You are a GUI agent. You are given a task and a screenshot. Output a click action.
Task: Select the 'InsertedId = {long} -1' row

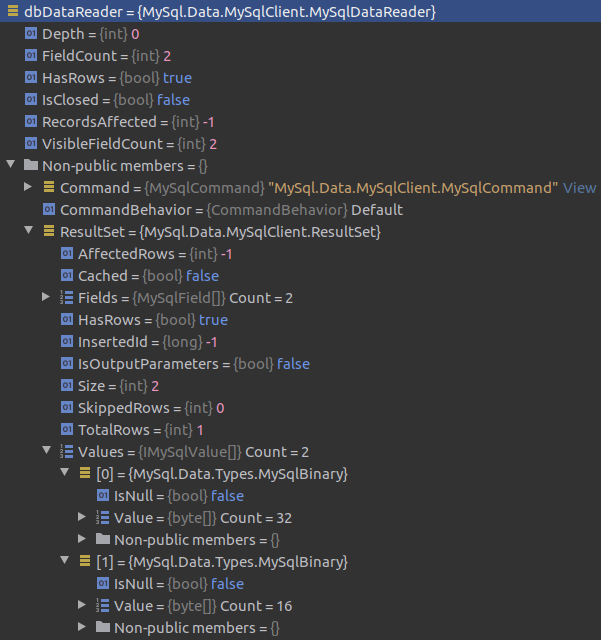[x=147, y=342]
